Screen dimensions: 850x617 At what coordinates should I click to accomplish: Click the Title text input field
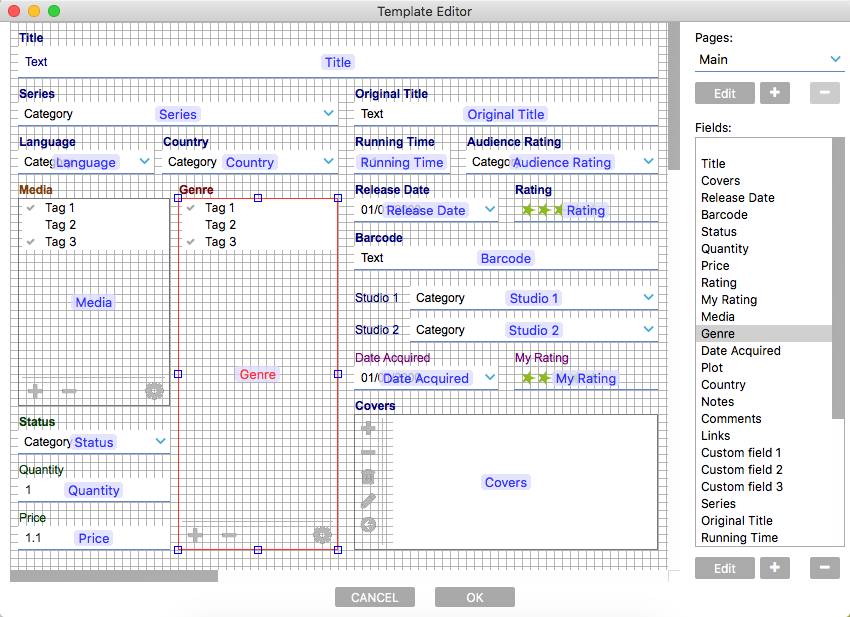click(x=338, y=62)
